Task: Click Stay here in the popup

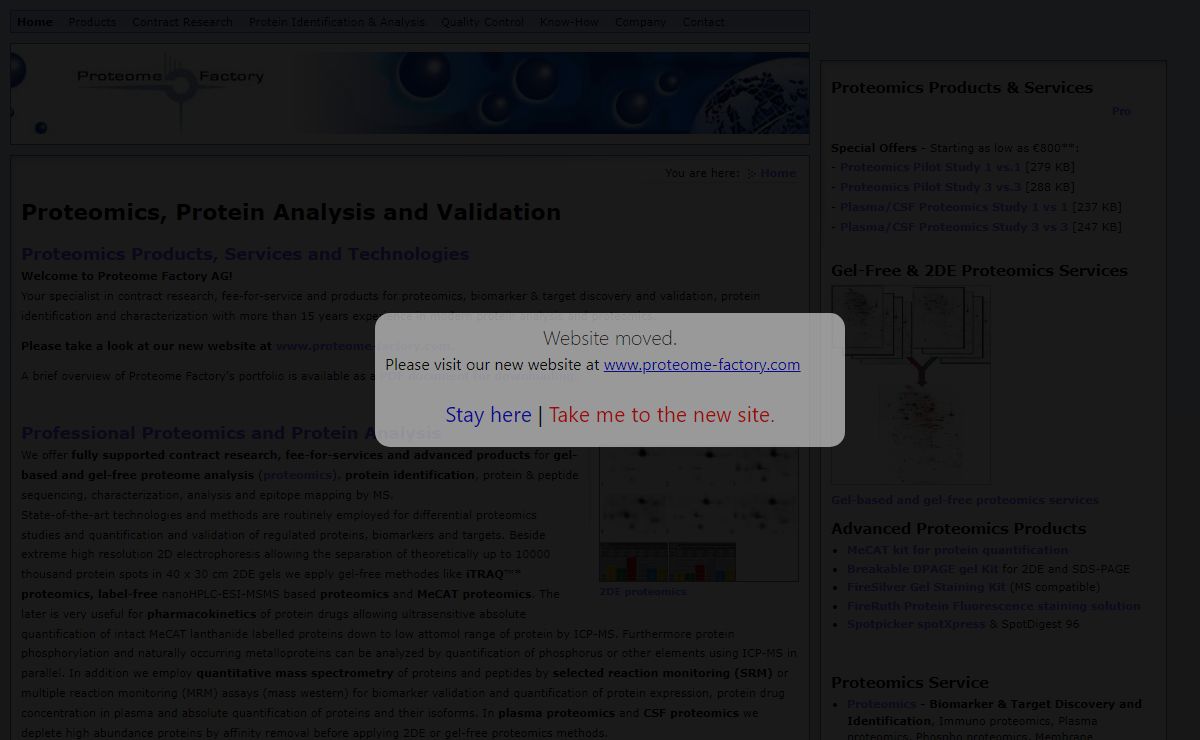Action: point(488,415)
